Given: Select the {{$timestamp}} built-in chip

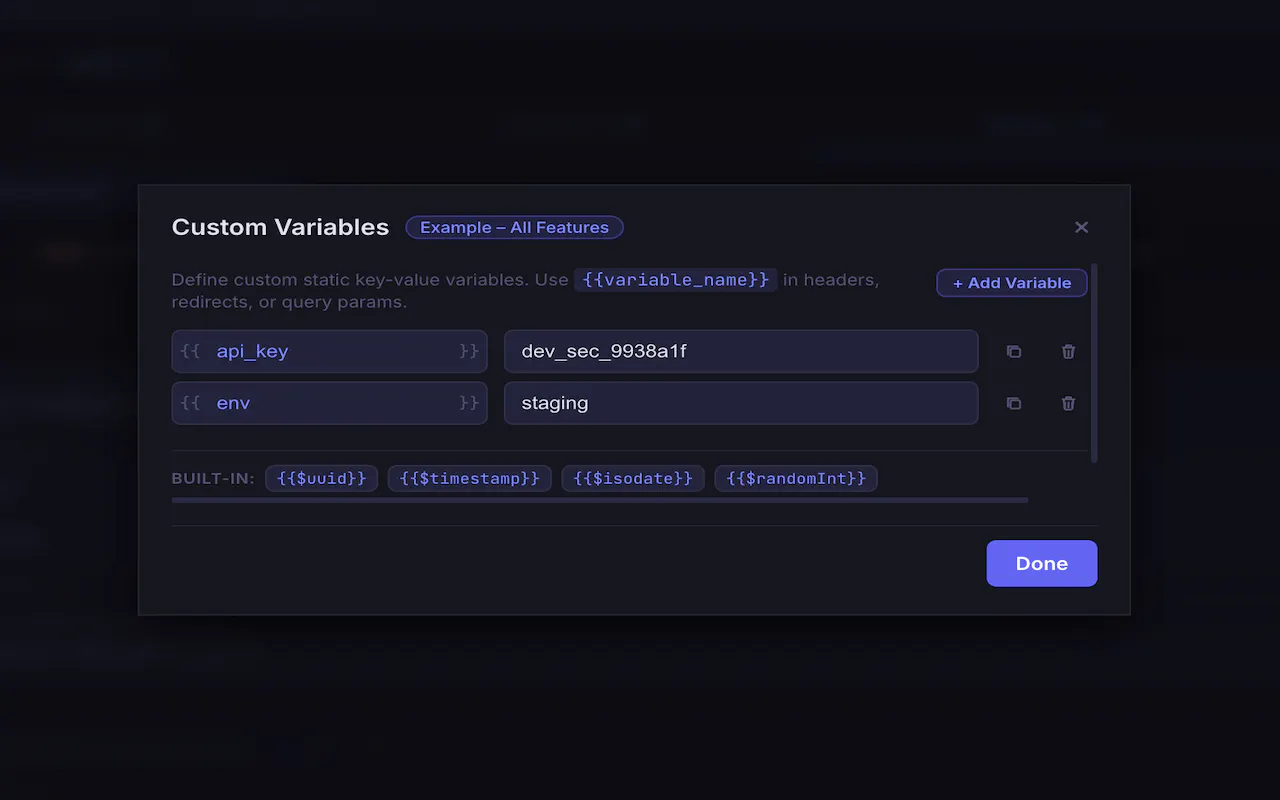Looking at the screenshot, I should point(470,478).
